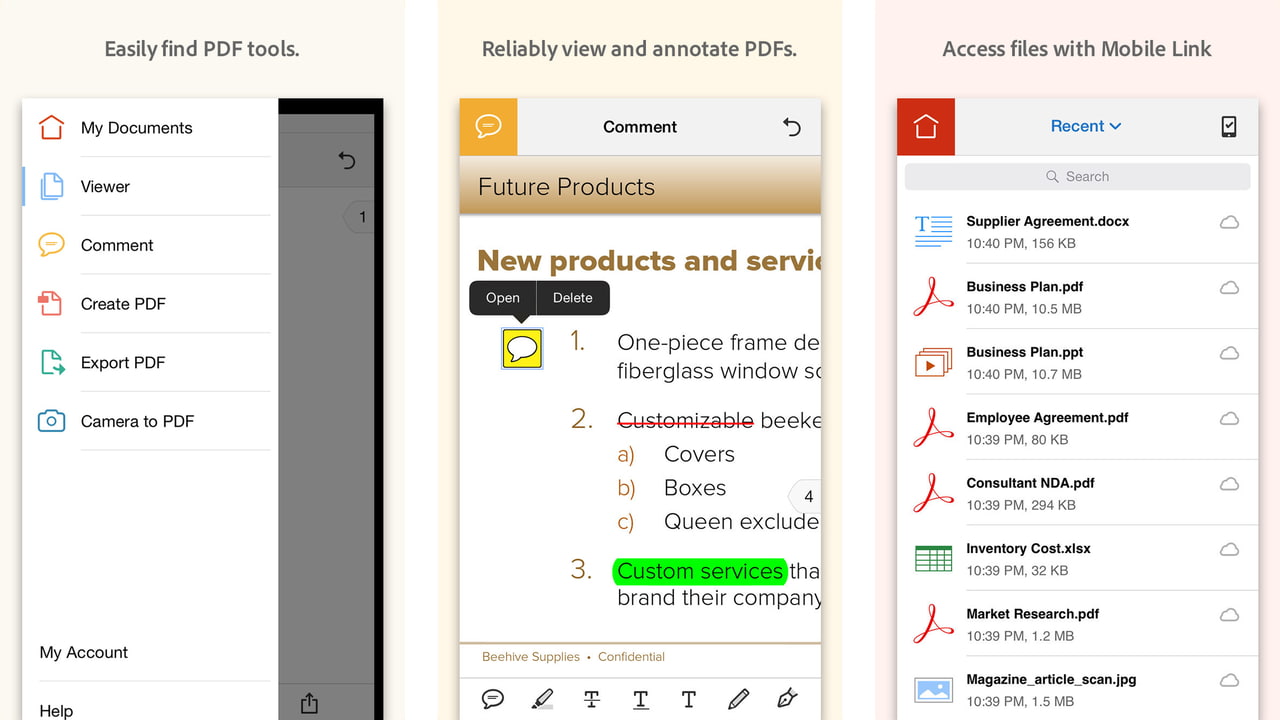Select the highlighter tool
This screenshot has width=1280, height=720.
542,699
